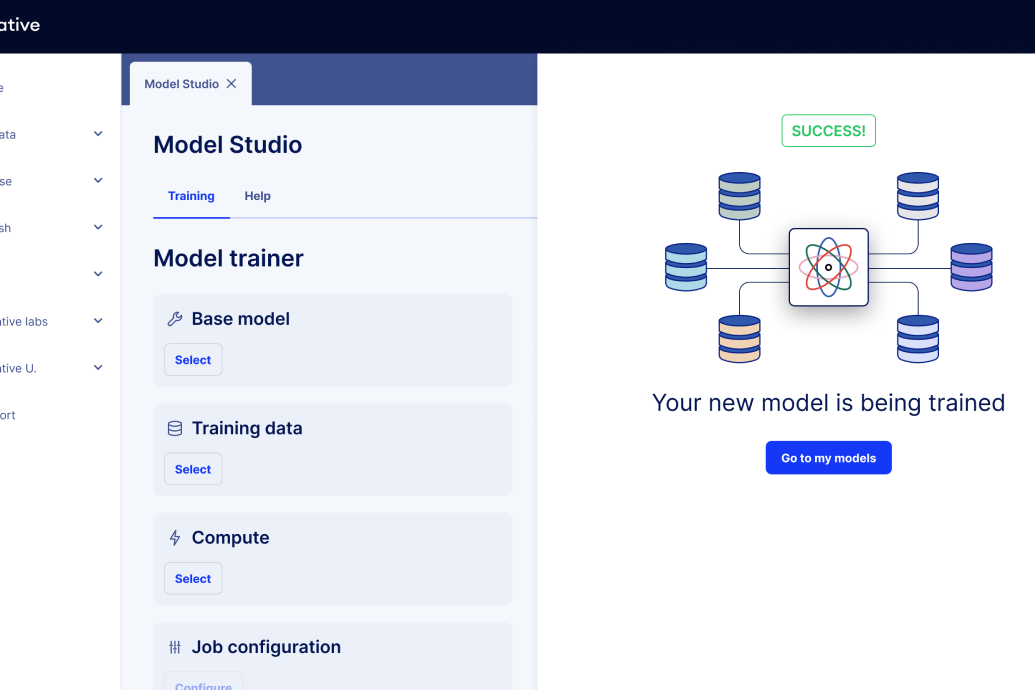Hit Select under Compute
This screenshot has height=690, width=1035.
coord(193,579)
